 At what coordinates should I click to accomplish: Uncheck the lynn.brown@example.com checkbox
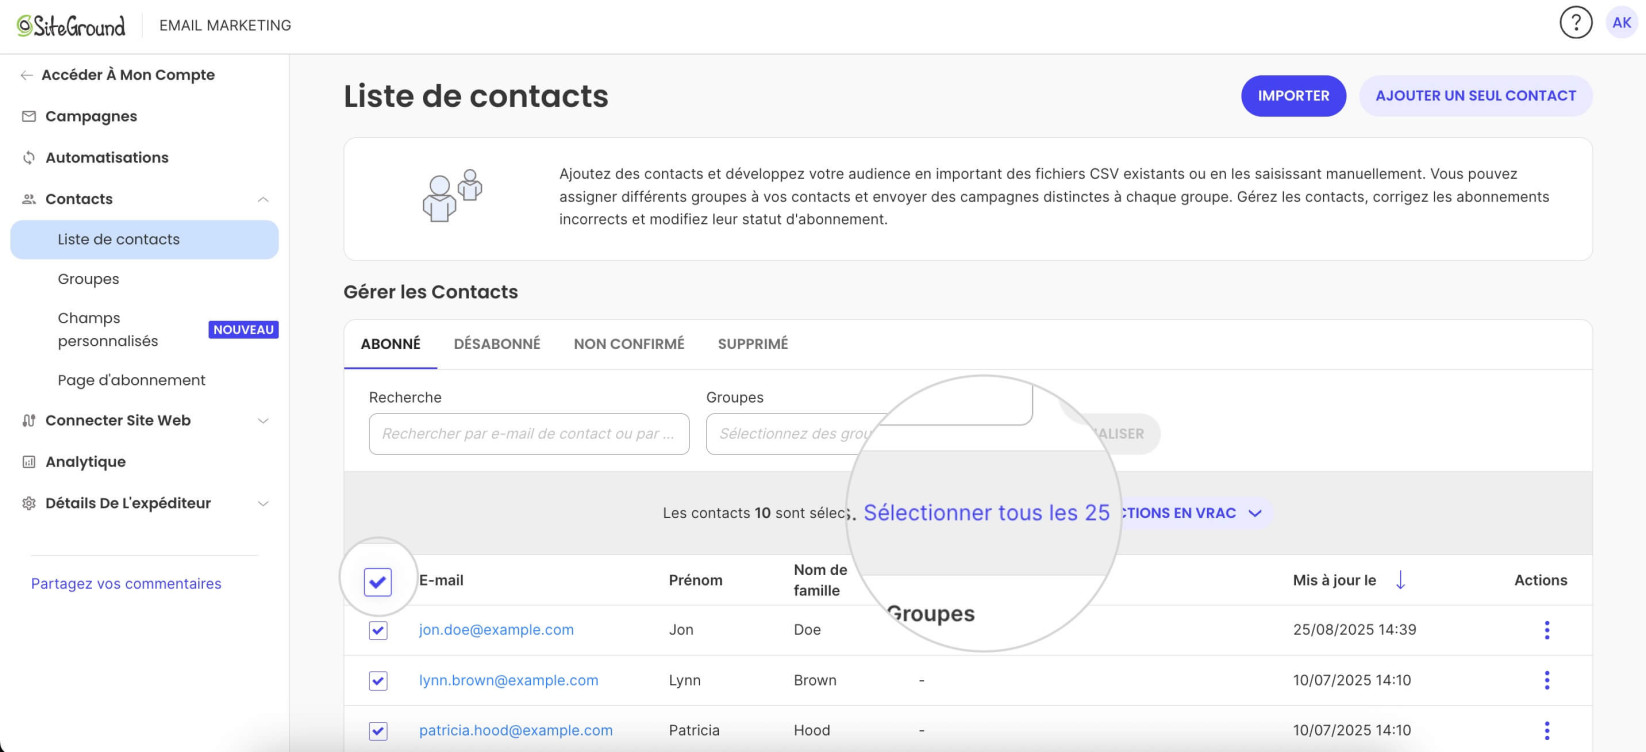pos(378,681)
